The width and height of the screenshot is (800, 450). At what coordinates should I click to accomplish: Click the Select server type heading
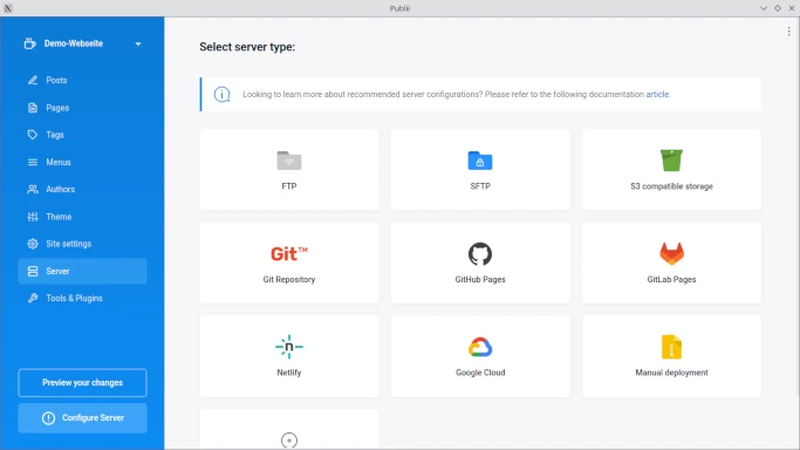tap(247, 47)
